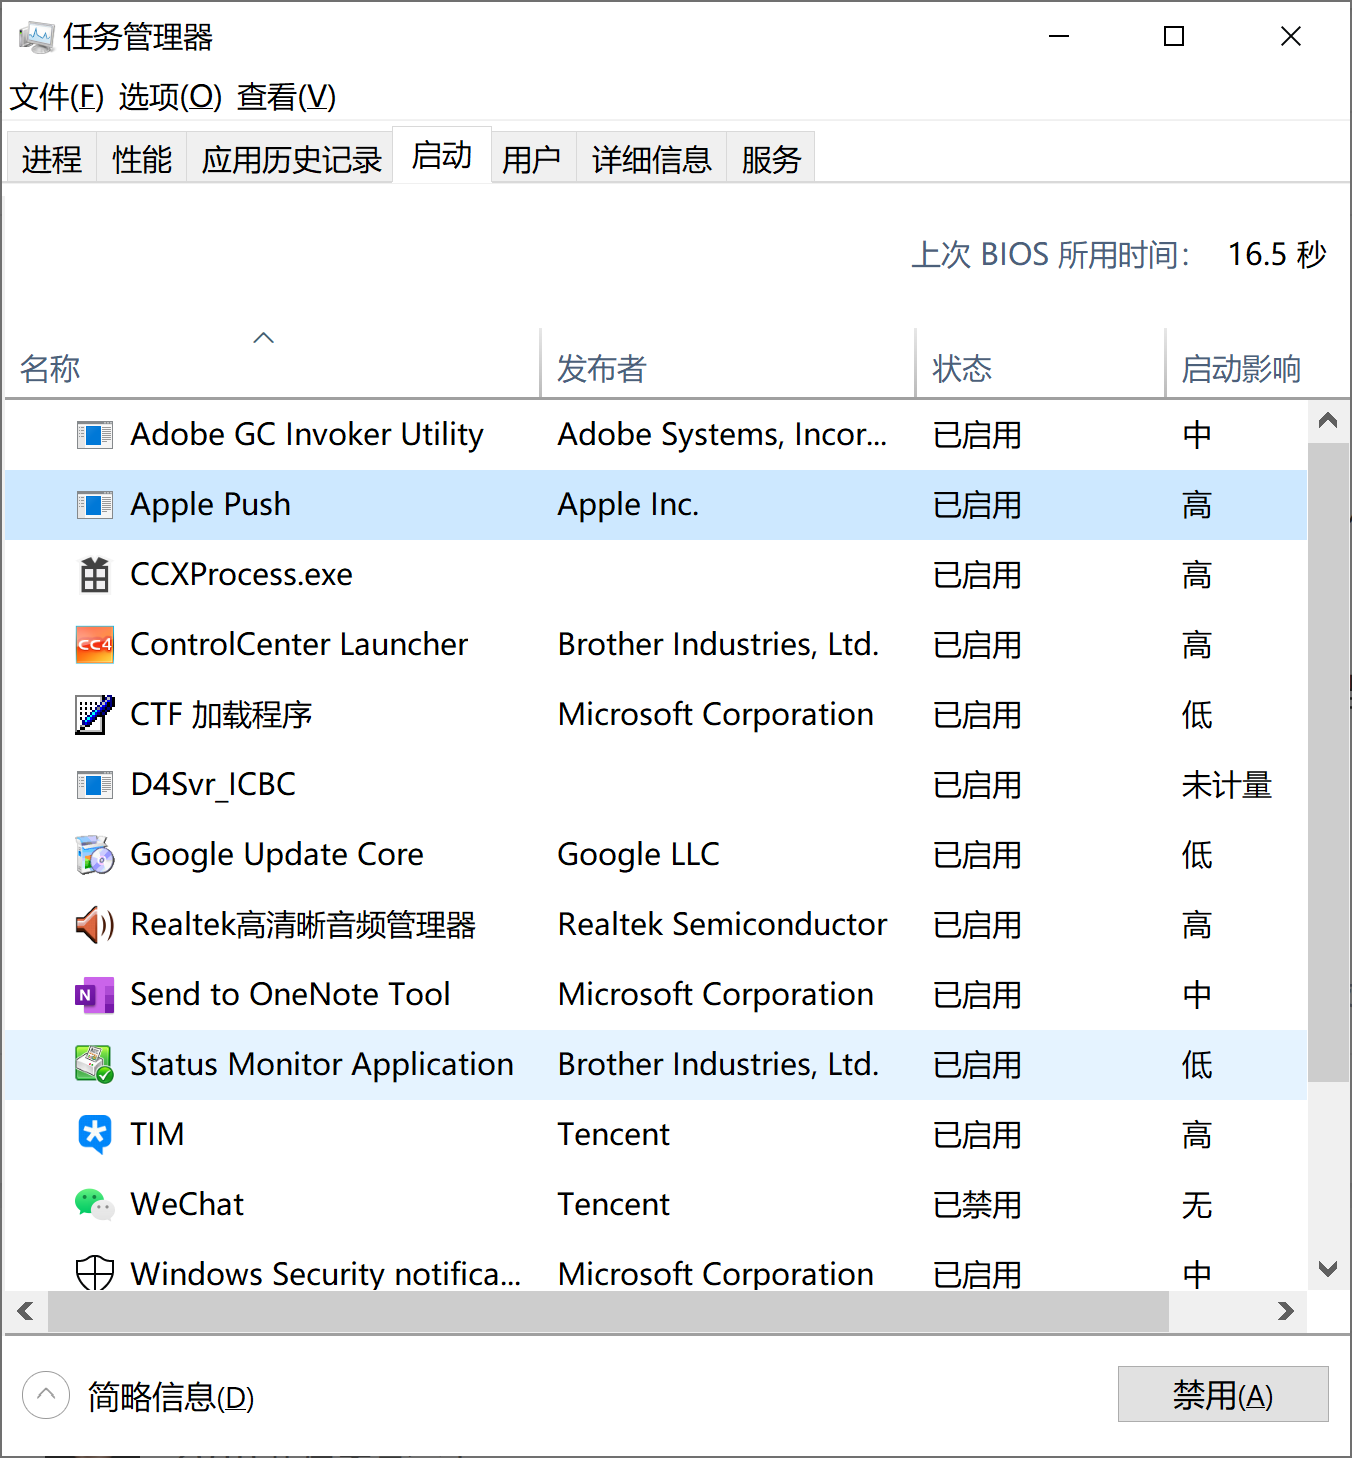Click the ControlCenter Launcher CC4 icon

[95, 645]
